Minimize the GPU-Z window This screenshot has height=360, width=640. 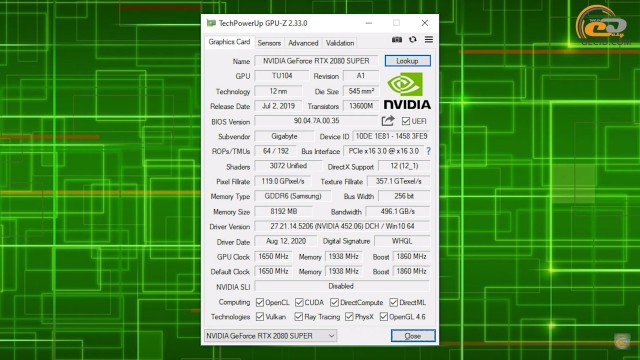click(x=369, y=23)
